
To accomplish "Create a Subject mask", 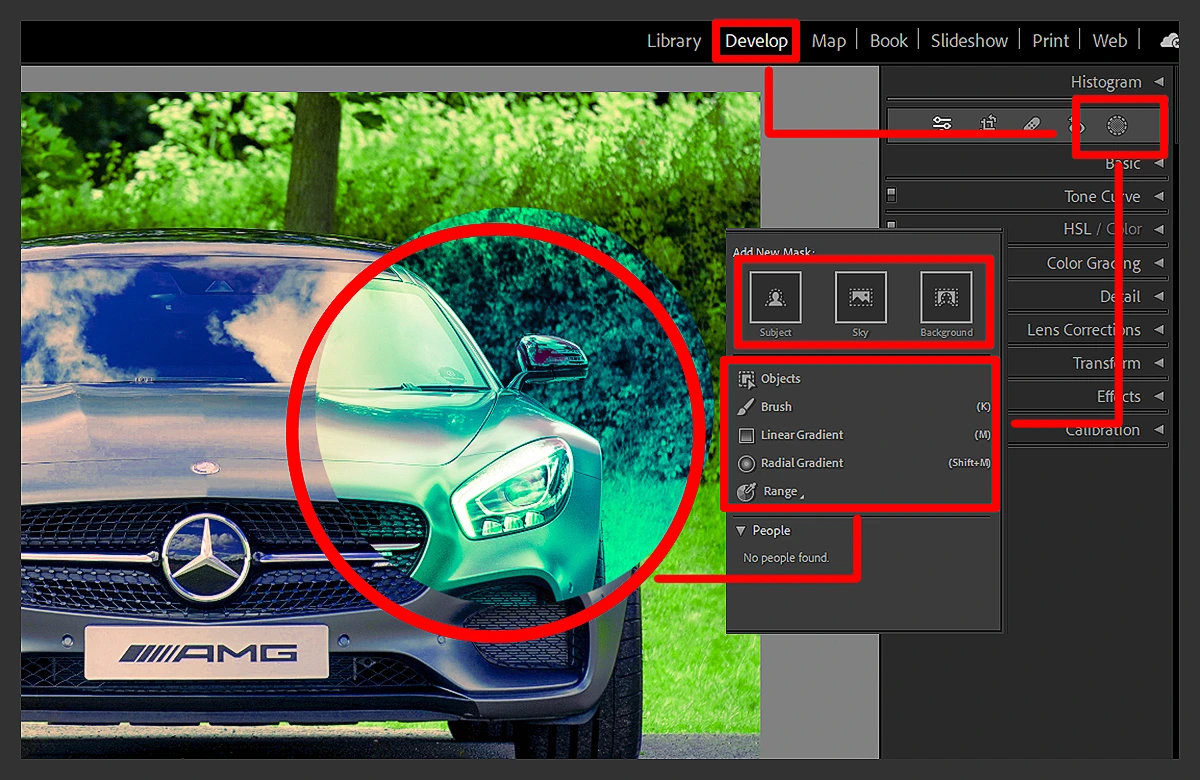I will click(775, 298).
